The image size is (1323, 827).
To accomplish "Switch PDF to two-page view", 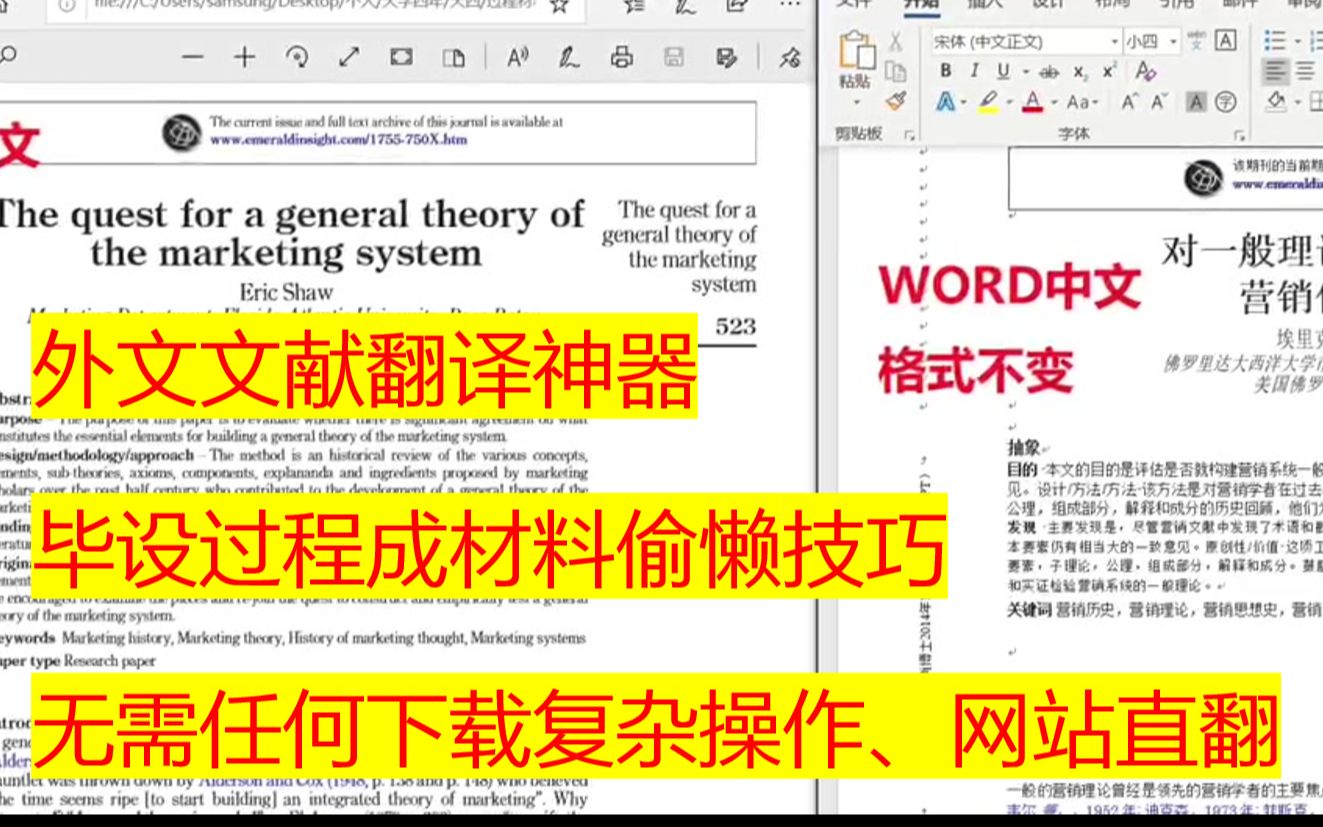I will (x=454, y=57).
